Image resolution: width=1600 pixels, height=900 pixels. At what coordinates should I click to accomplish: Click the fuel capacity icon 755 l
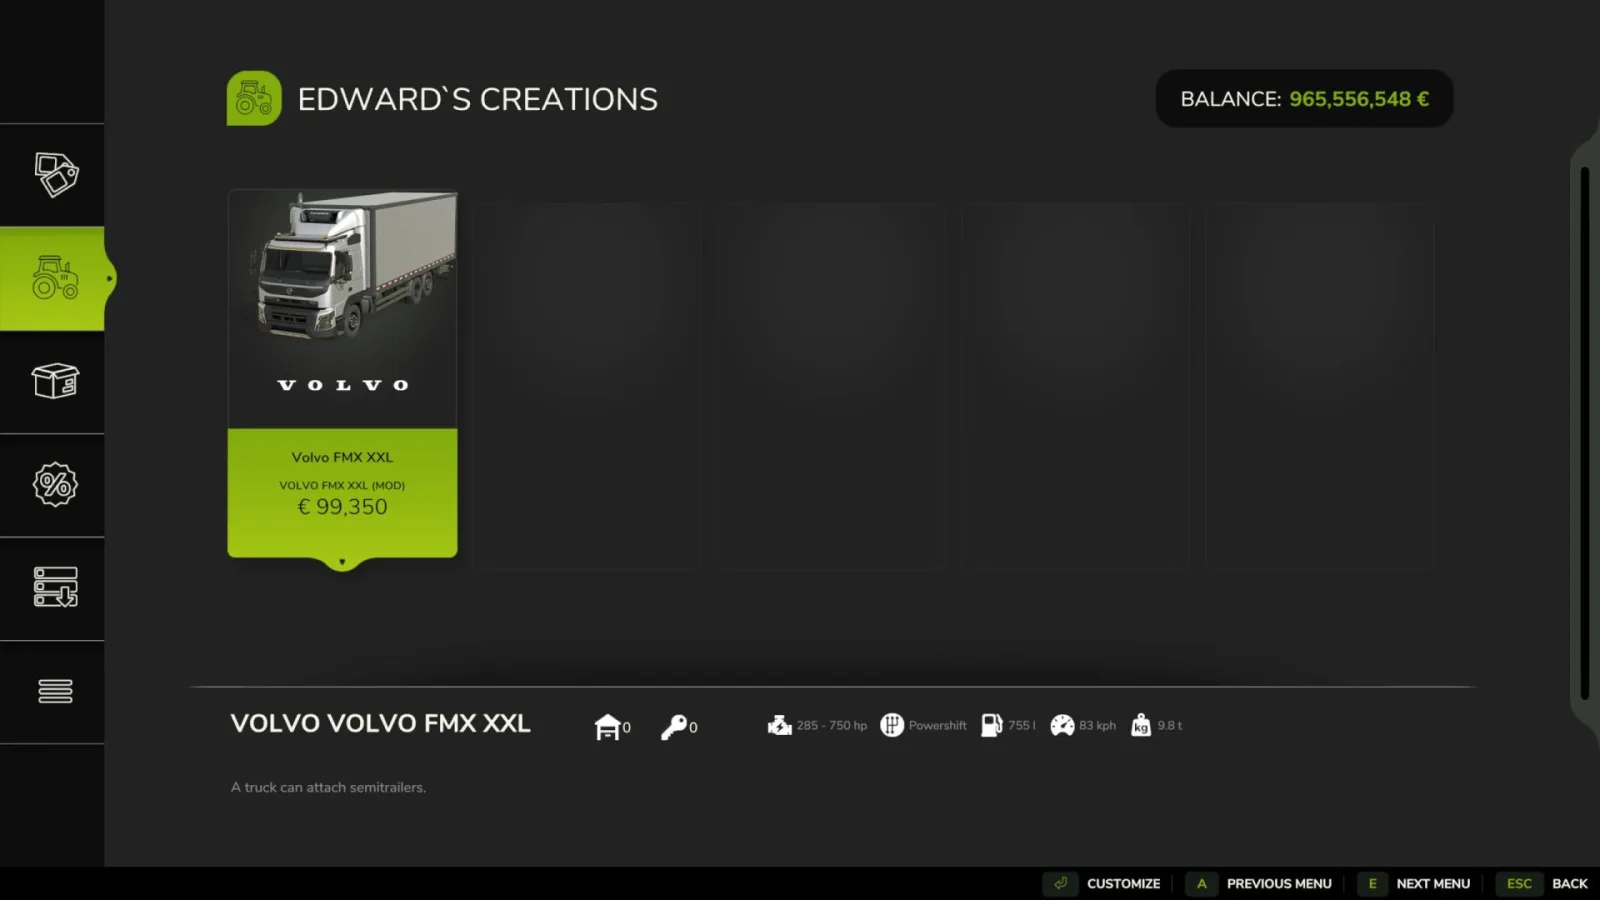991,725
